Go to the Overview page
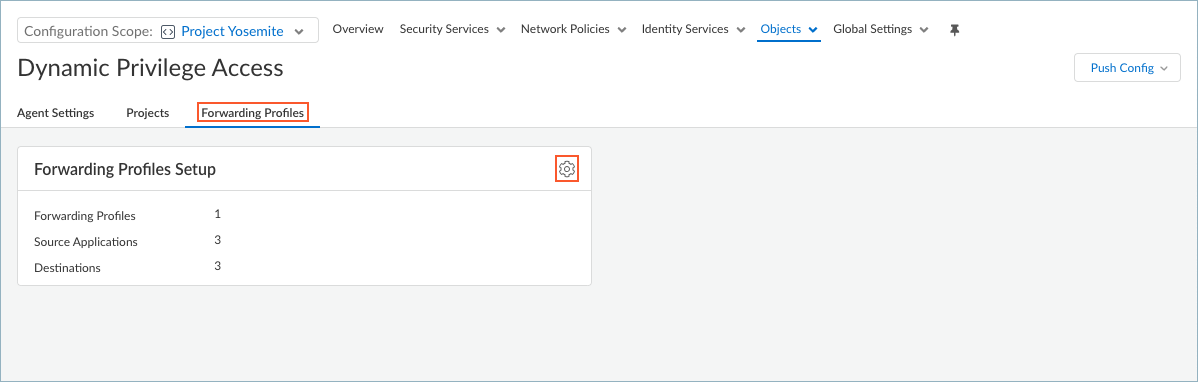Image resolution: width=1198 pixels, height=382 pixels. [x=358, y=29]
